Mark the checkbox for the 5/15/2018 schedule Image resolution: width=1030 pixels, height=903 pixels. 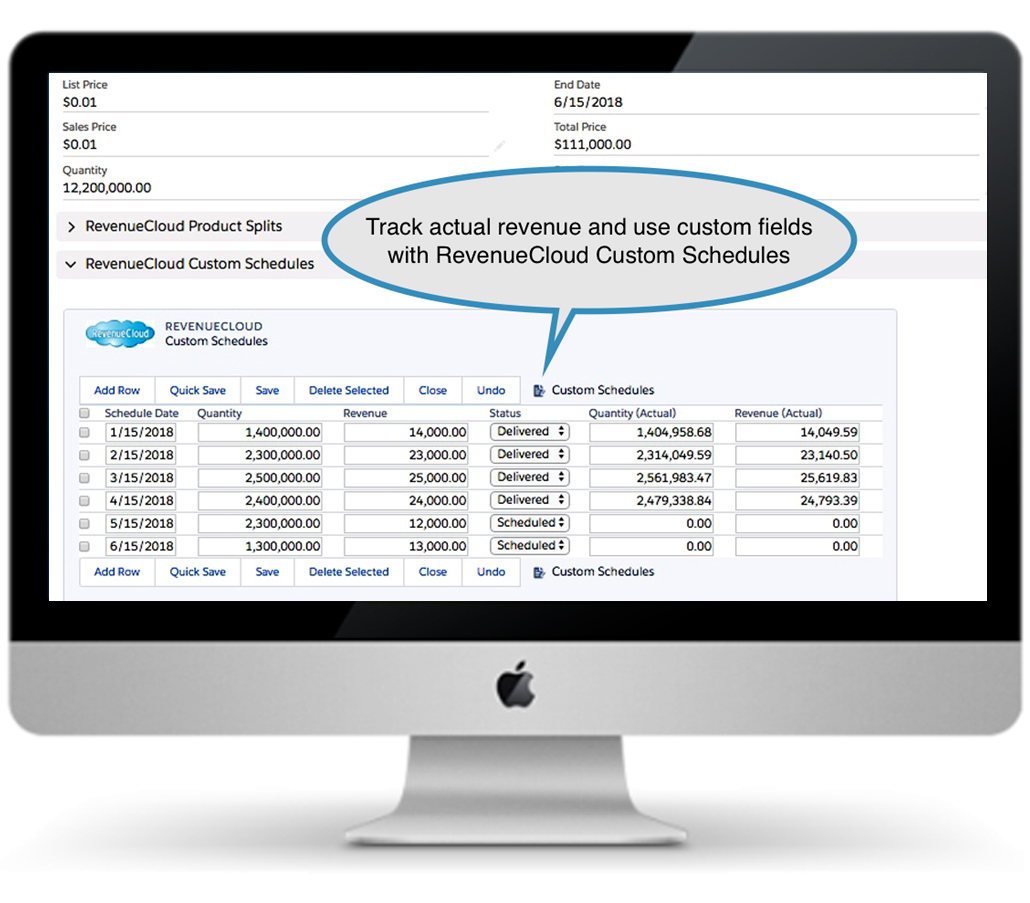click(84, 523)
